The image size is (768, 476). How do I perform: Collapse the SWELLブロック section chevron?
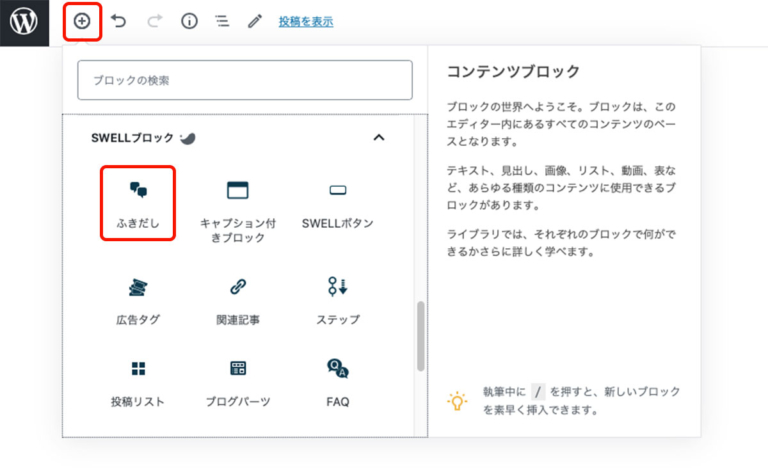coord(379,138)
